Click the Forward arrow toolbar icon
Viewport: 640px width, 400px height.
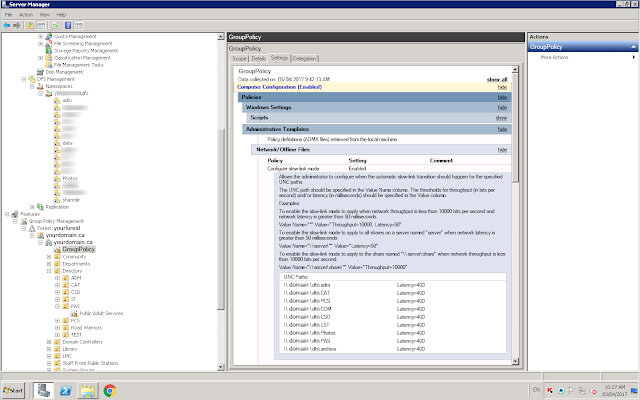[x=17, y=25]
